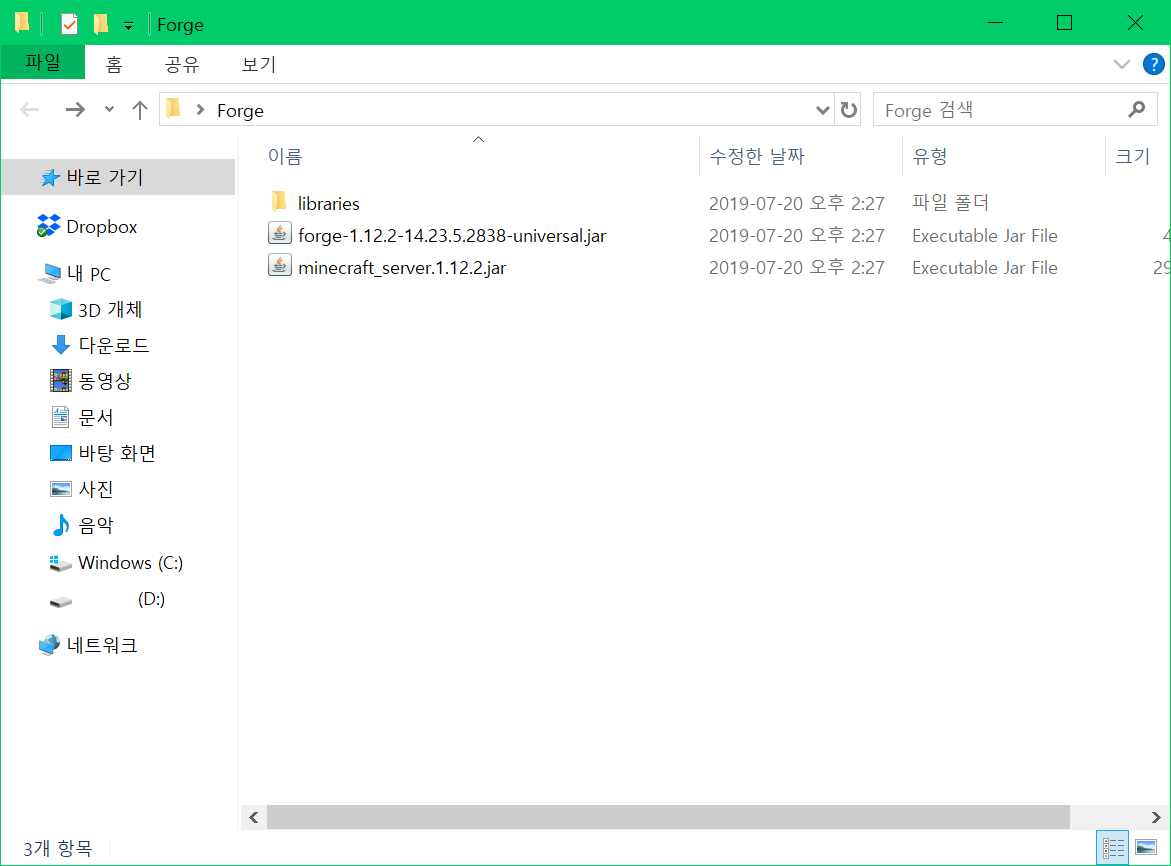This screenshot has width=1171, height=866.
Task: Click the date cell of minecraft_server jar
Action: coord(796,267)
